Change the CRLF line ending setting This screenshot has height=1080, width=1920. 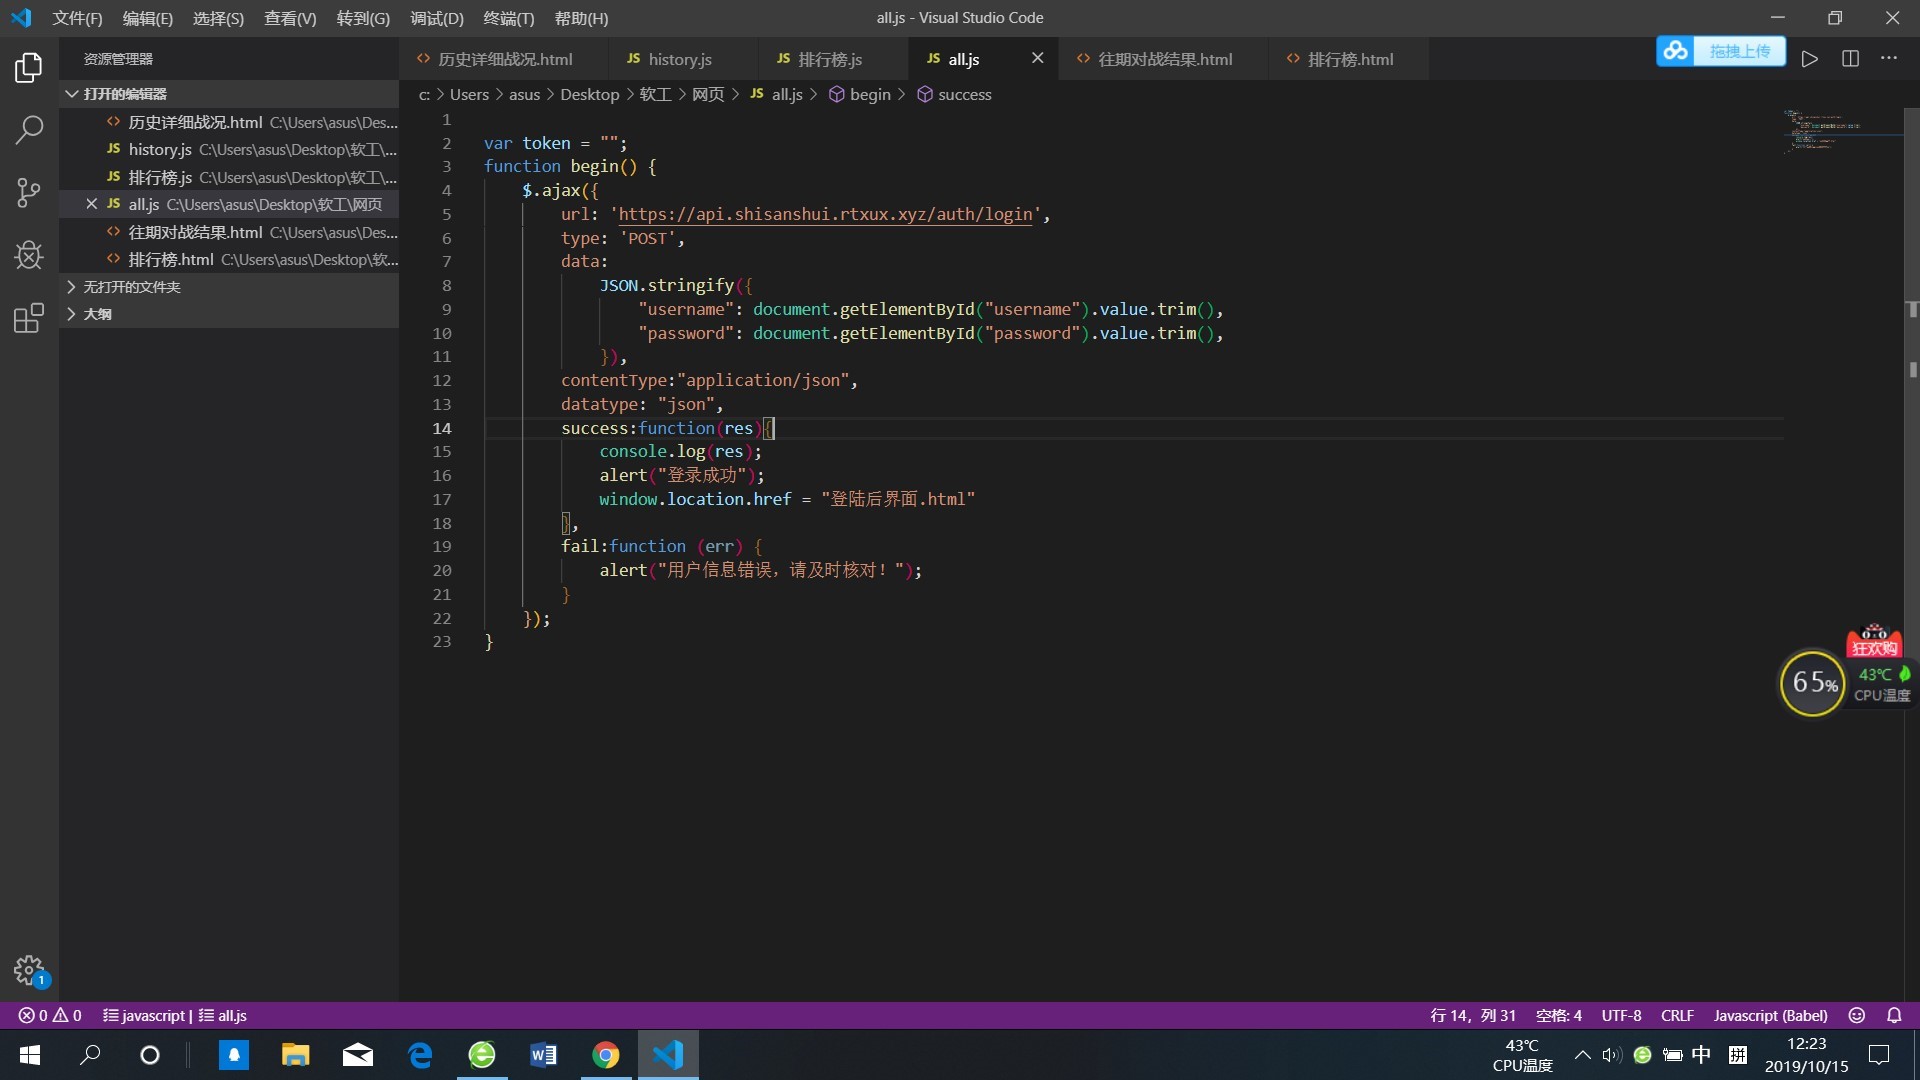(x=1677, y=1015)
